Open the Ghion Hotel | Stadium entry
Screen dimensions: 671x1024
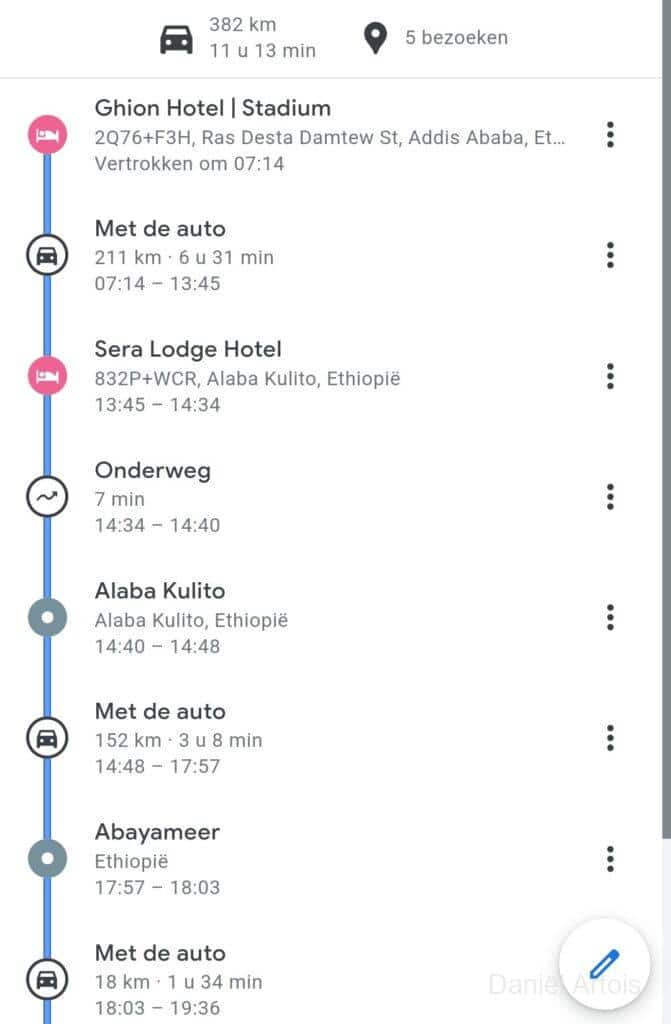pos(212,108)
